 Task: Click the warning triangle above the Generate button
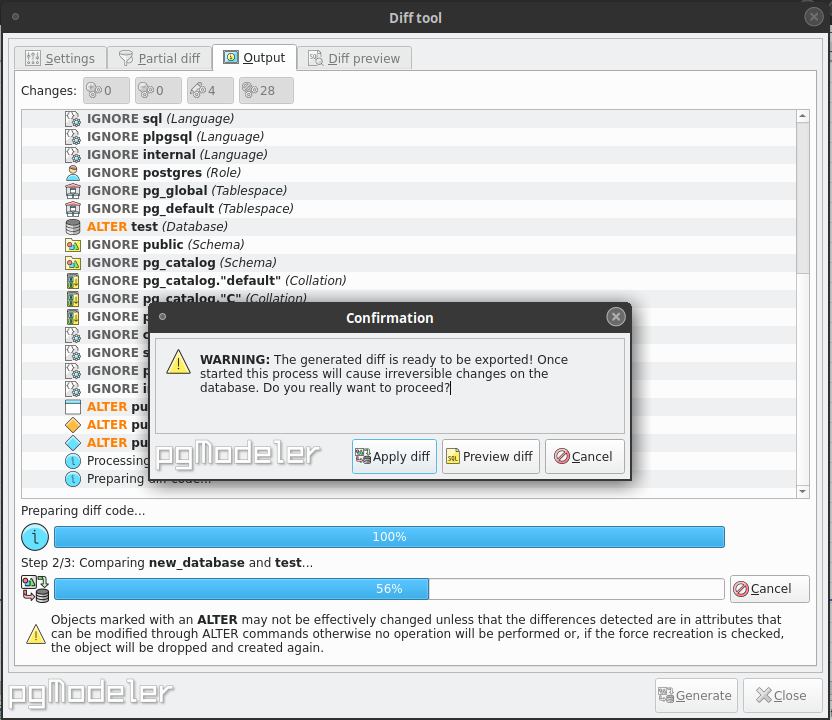tap(35, 633)
